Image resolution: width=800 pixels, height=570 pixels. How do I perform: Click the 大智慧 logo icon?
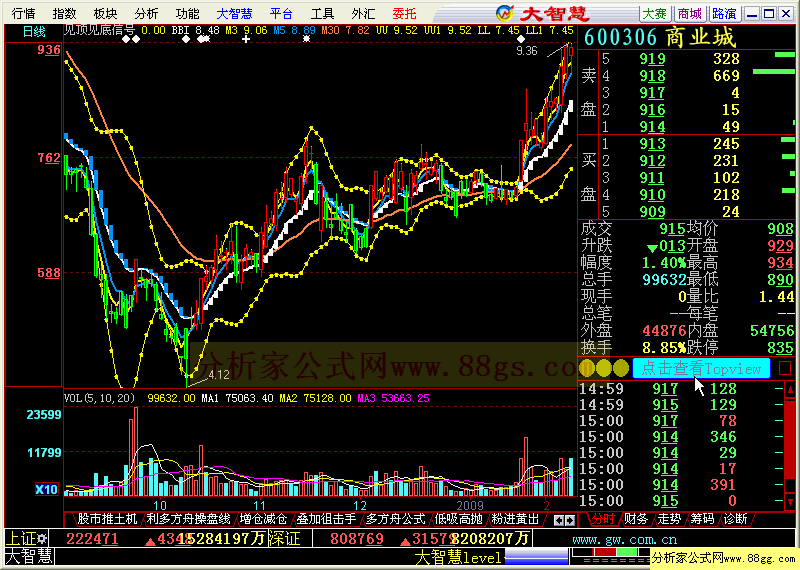coord(505,12)
